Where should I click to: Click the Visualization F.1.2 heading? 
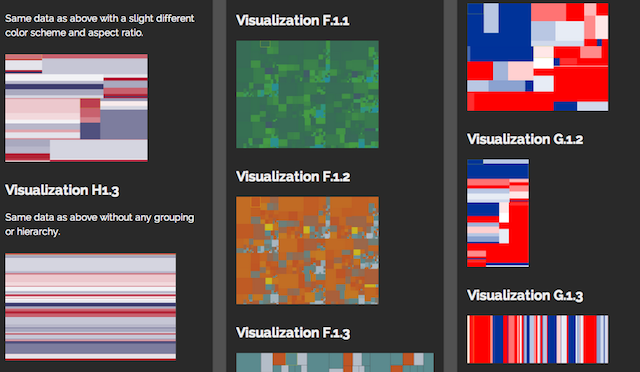[293, 176]
